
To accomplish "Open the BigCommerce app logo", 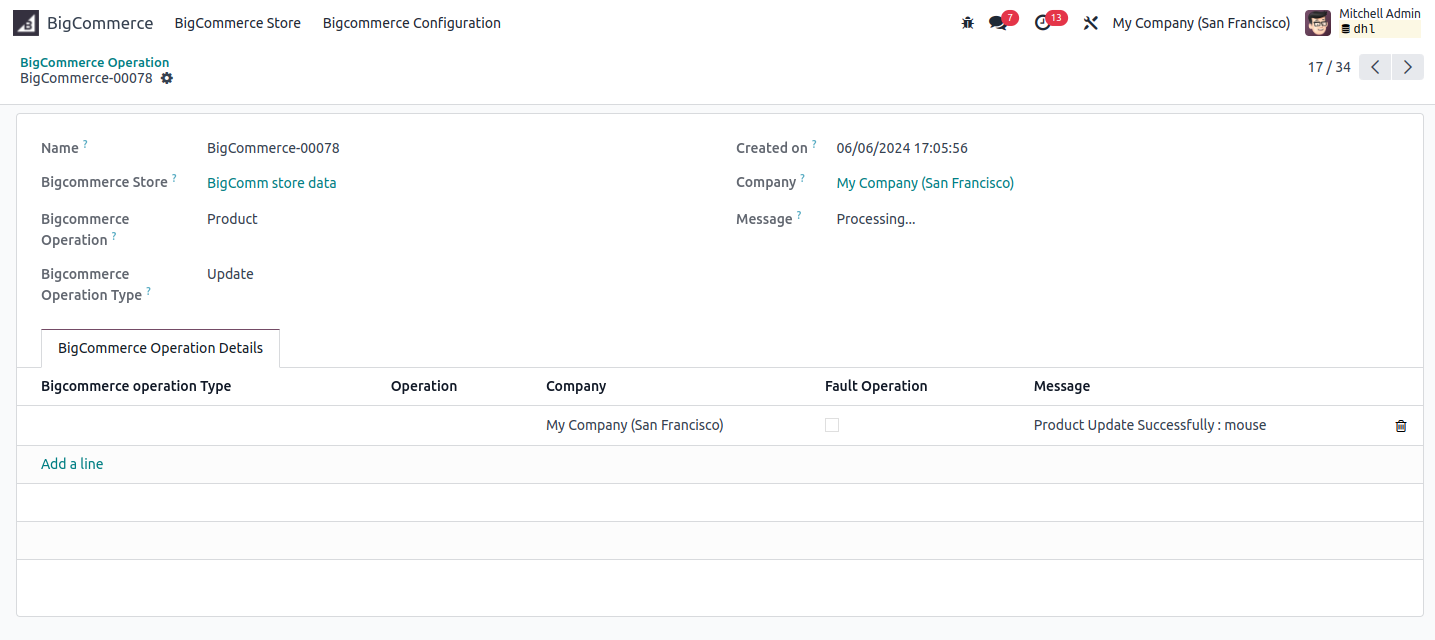I will (26, 23).
